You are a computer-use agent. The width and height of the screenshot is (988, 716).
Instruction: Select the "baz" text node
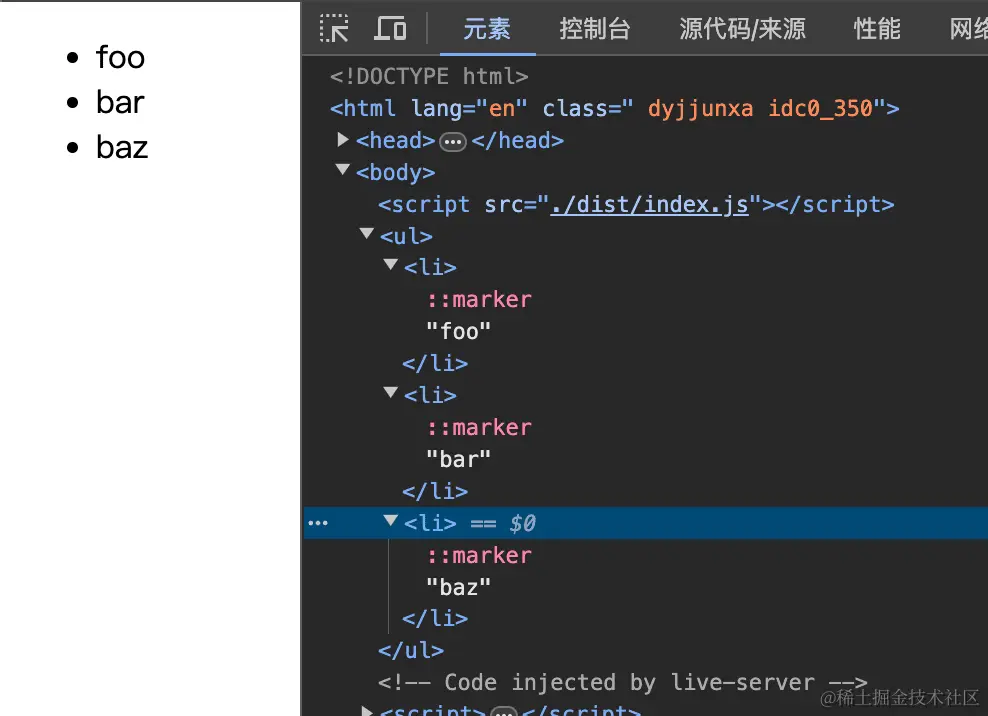[x=458, y=587]
